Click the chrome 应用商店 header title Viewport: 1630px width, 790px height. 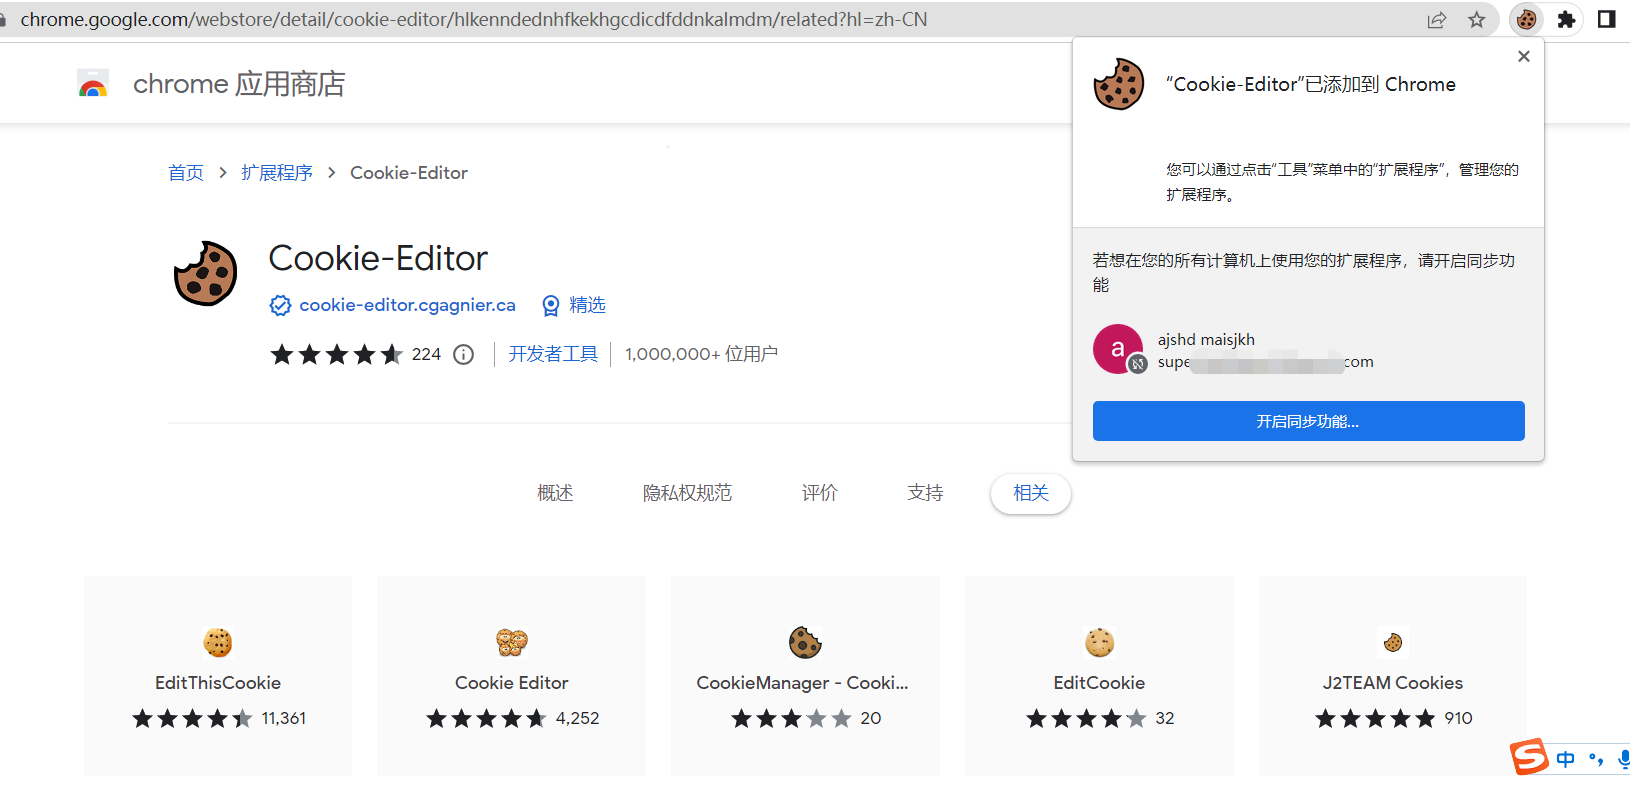[x=239, y=84]
